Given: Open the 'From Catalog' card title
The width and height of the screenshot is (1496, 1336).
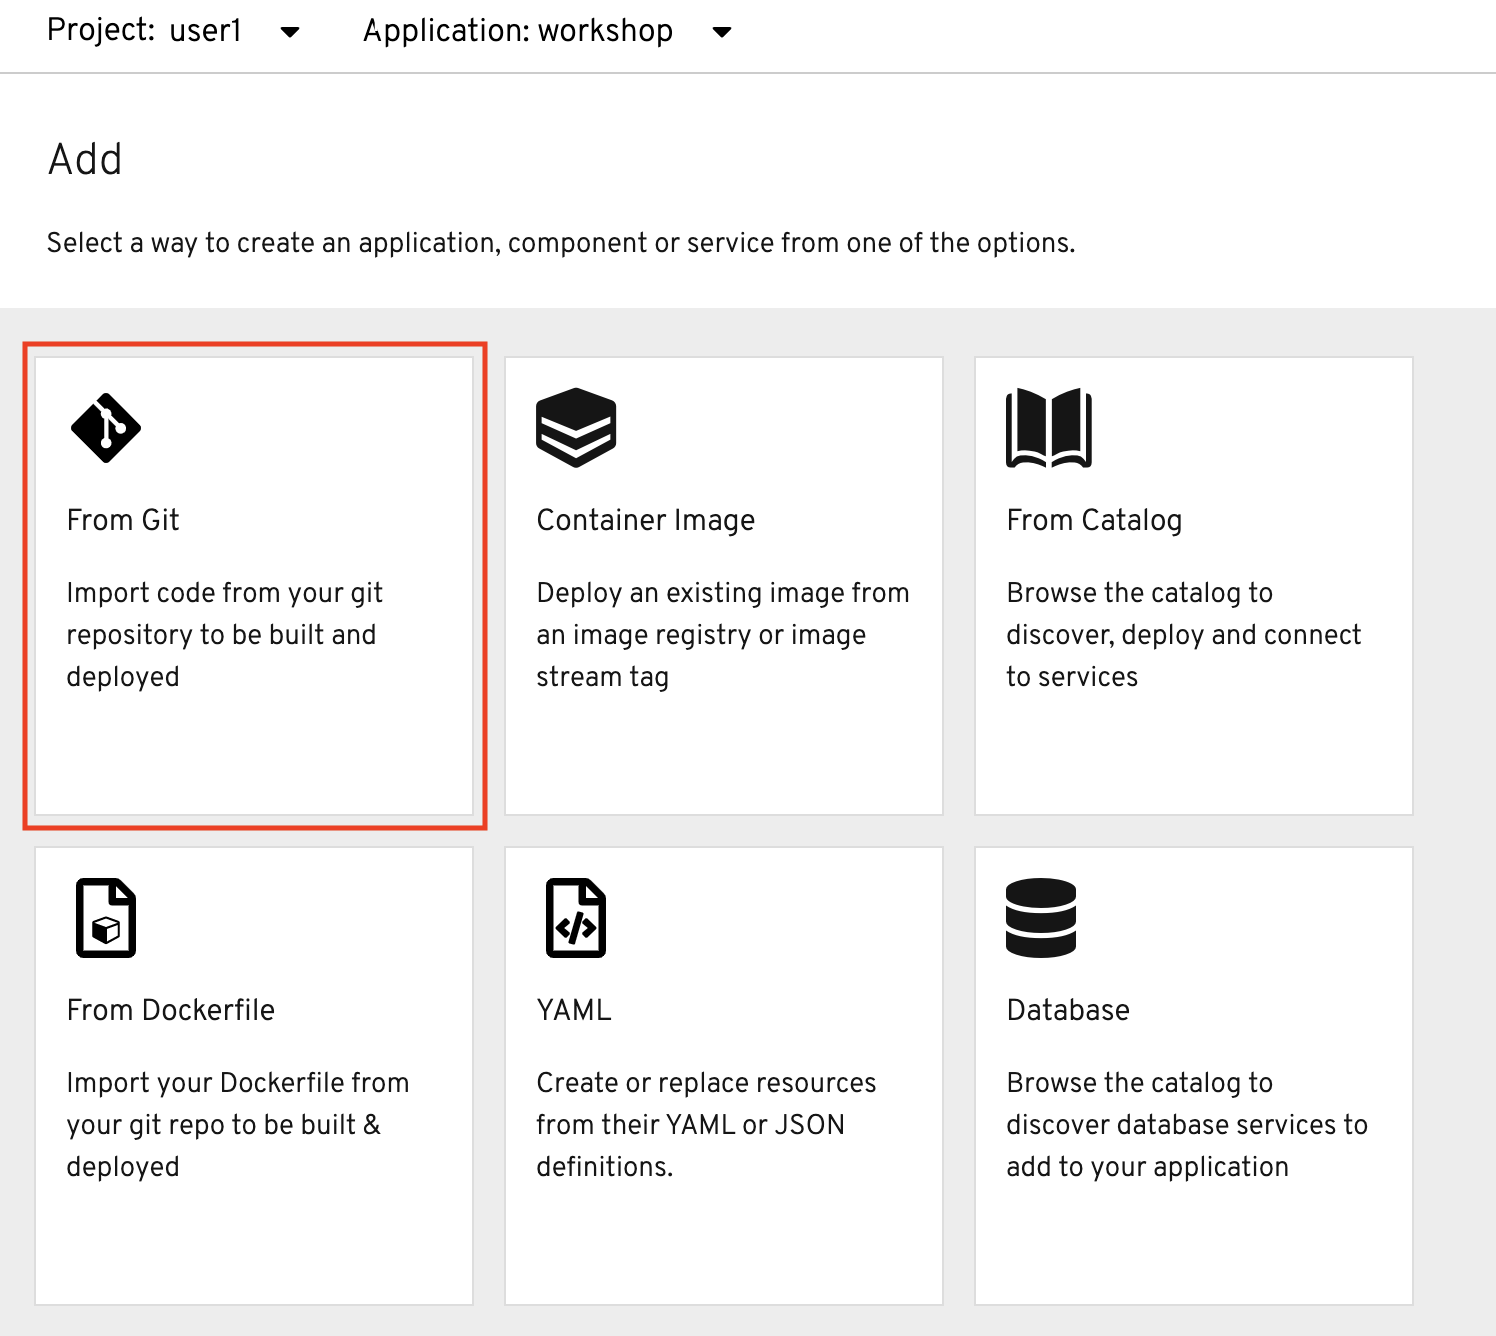Looking at the screenshot, I should point(1094,520).
